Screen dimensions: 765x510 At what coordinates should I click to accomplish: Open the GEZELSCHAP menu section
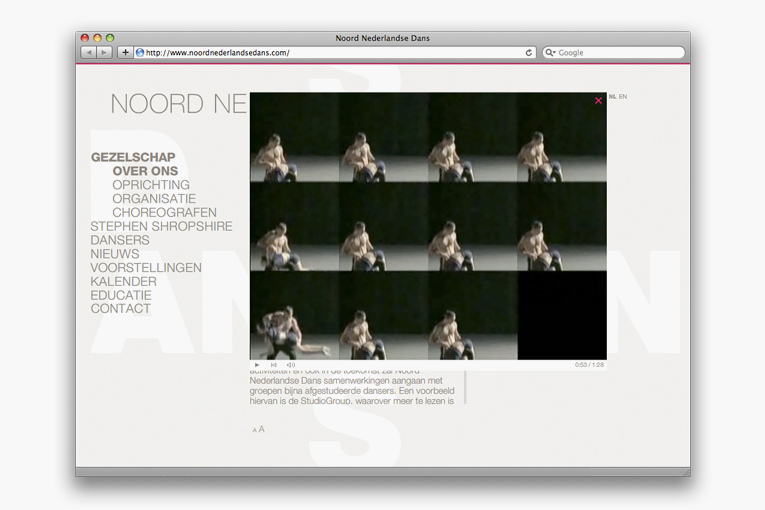[133, 157]
